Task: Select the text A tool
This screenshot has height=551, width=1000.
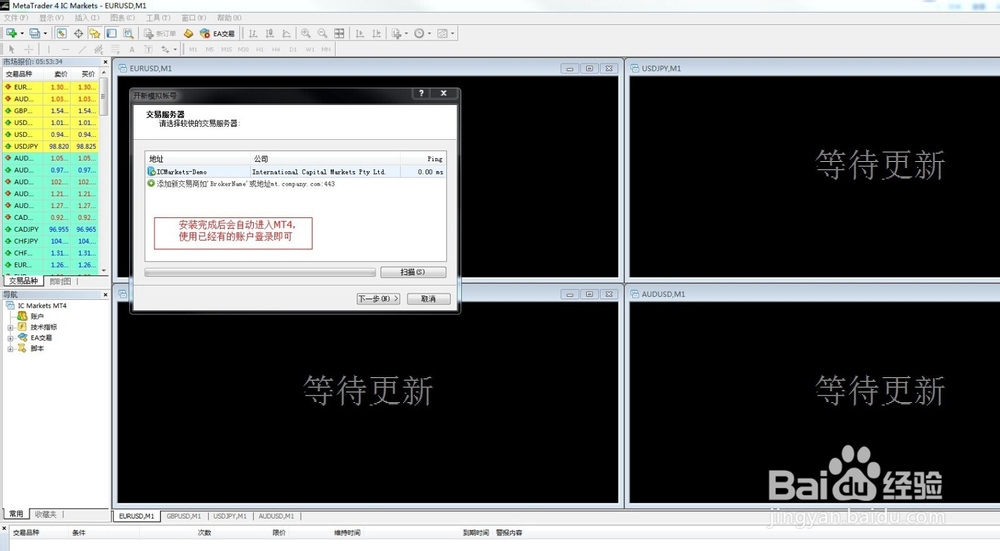Action: coord(132,49)
